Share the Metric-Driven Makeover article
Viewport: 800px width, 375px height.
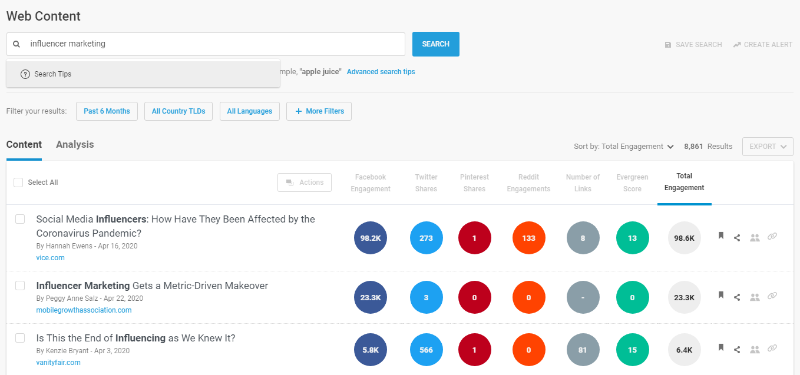tap(737, 297)
